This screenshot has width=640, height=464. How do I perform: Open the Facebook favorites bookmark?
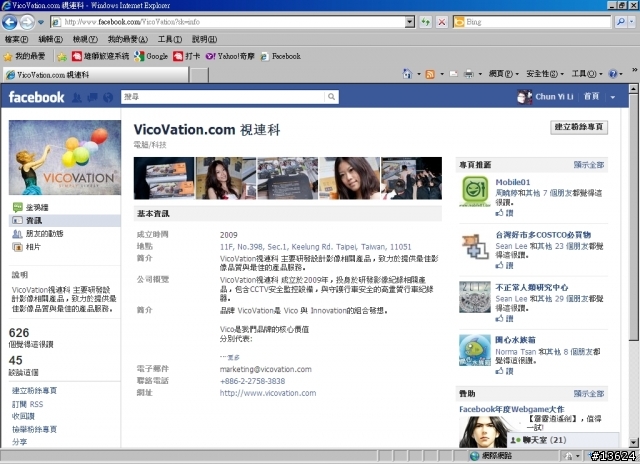(x=281, y=56)
